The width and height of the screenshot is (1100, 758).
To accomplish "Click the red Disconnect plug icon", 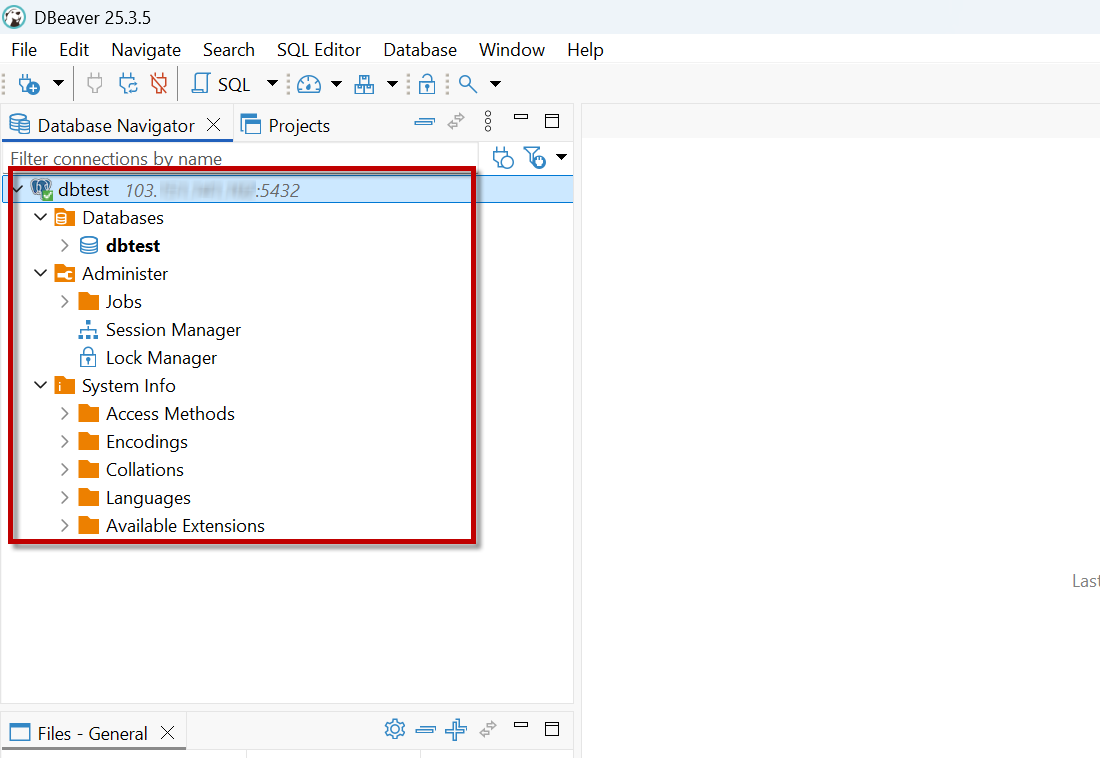I will pyautogui.click(x=158, y=84).
